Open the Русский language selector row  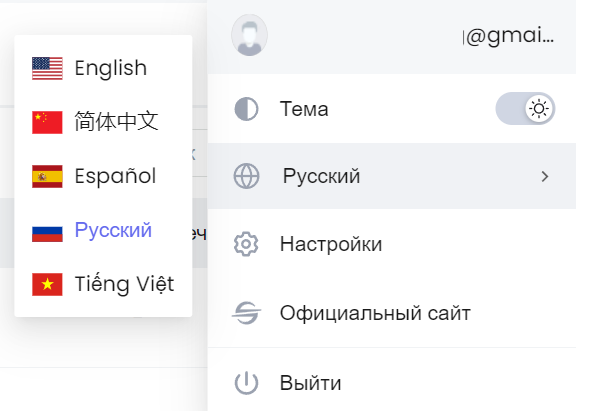pos(391,176)
